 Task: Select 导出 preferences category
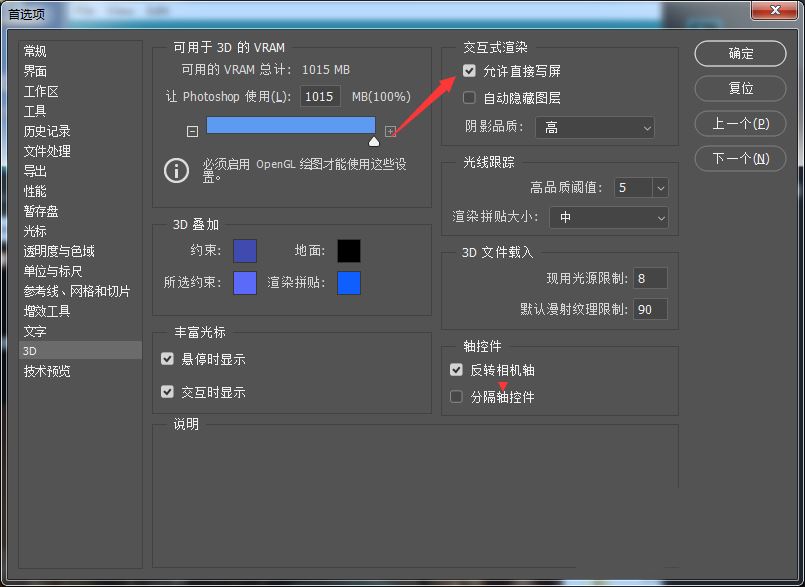coord(35,171)
